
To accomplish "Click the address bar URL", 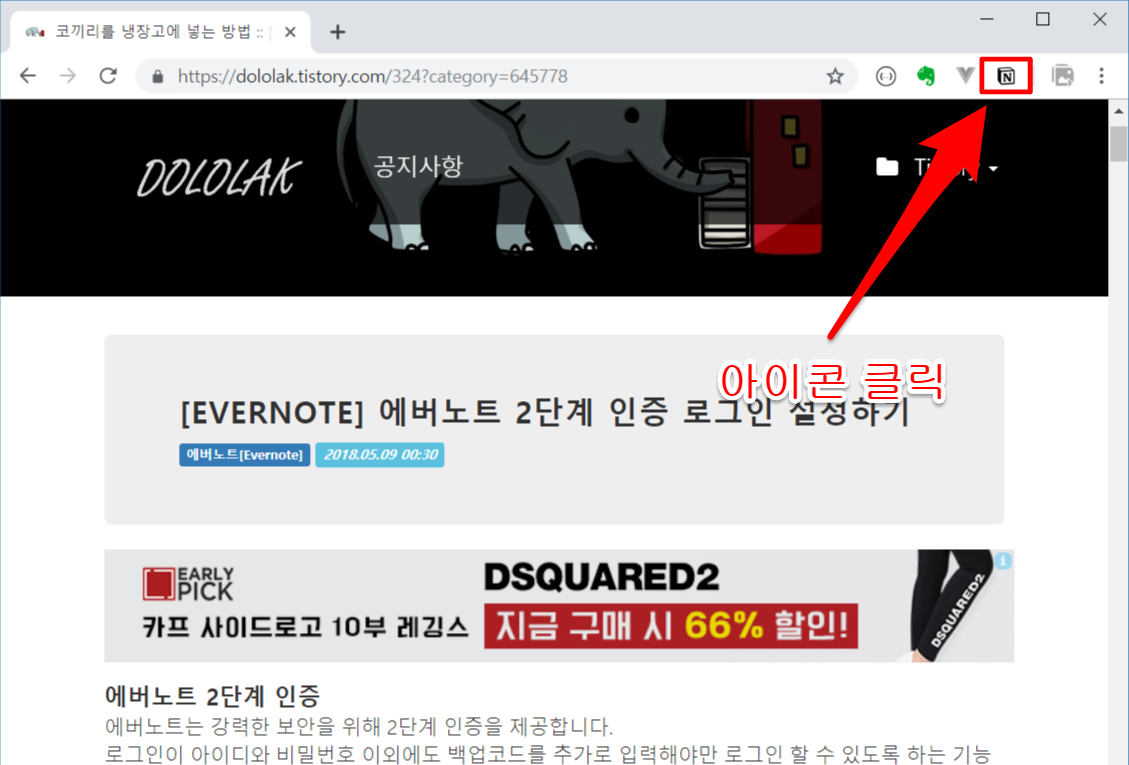I will (x=372, y=76).
